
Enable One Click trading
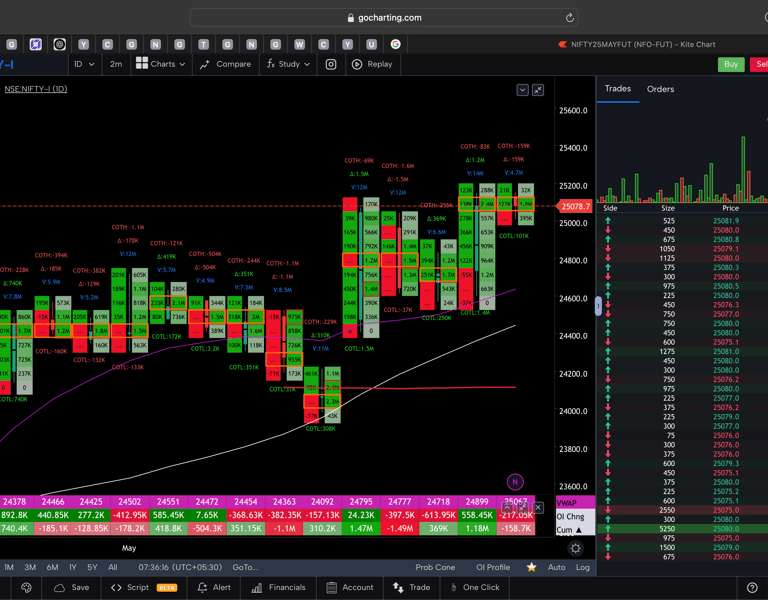coord(475,588)
